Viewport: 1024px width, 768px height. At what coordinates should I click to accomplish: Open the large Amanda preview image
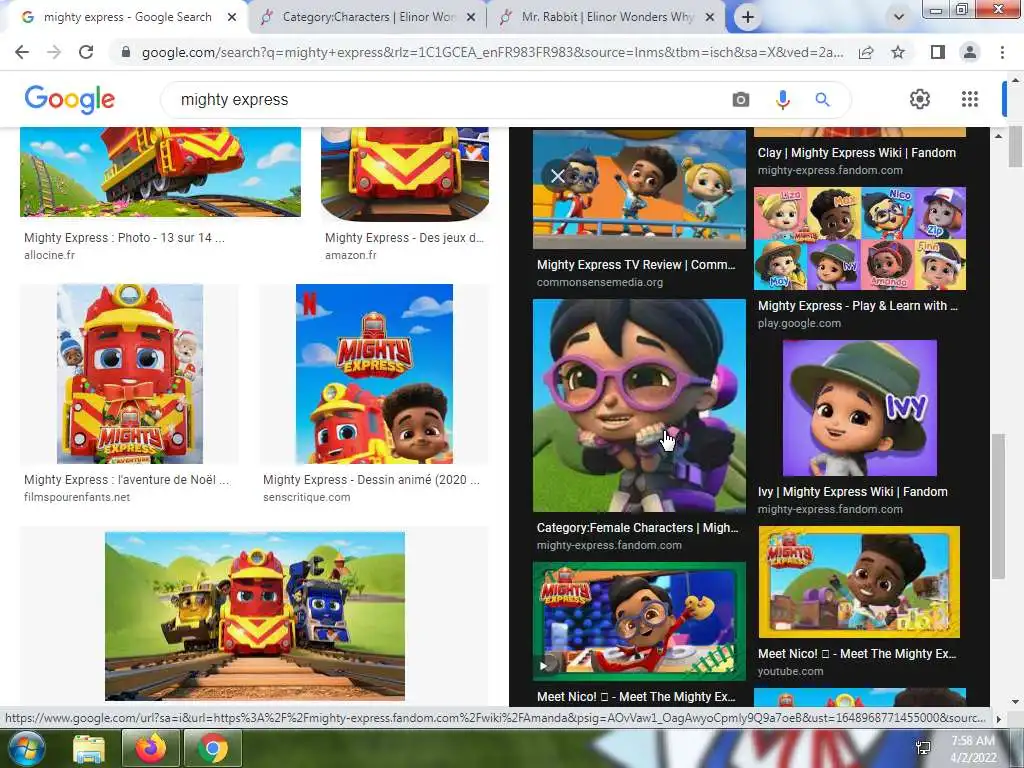(639, 405)
